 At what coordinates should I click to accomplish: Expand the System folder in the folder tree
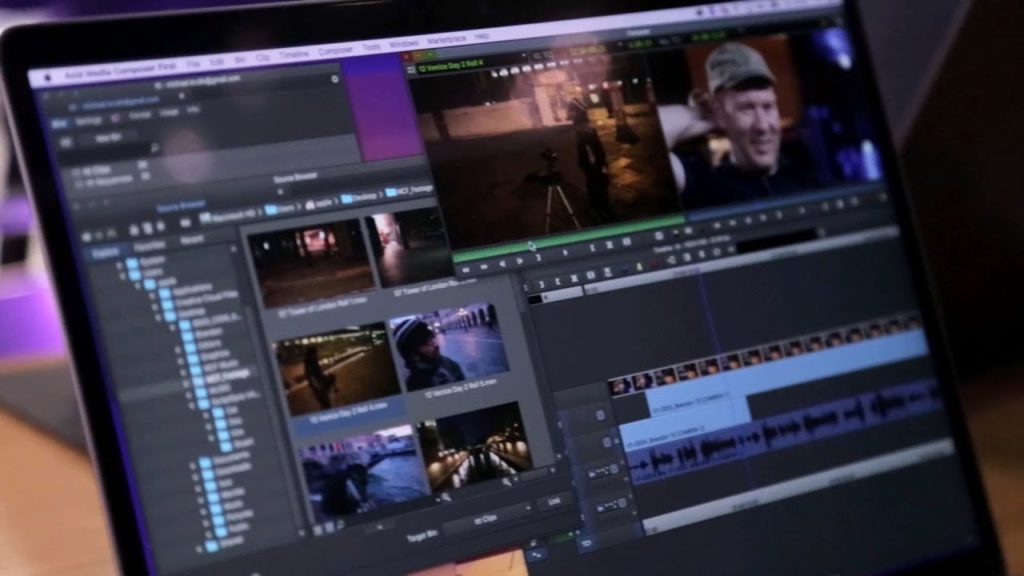[x=120, y=266]
